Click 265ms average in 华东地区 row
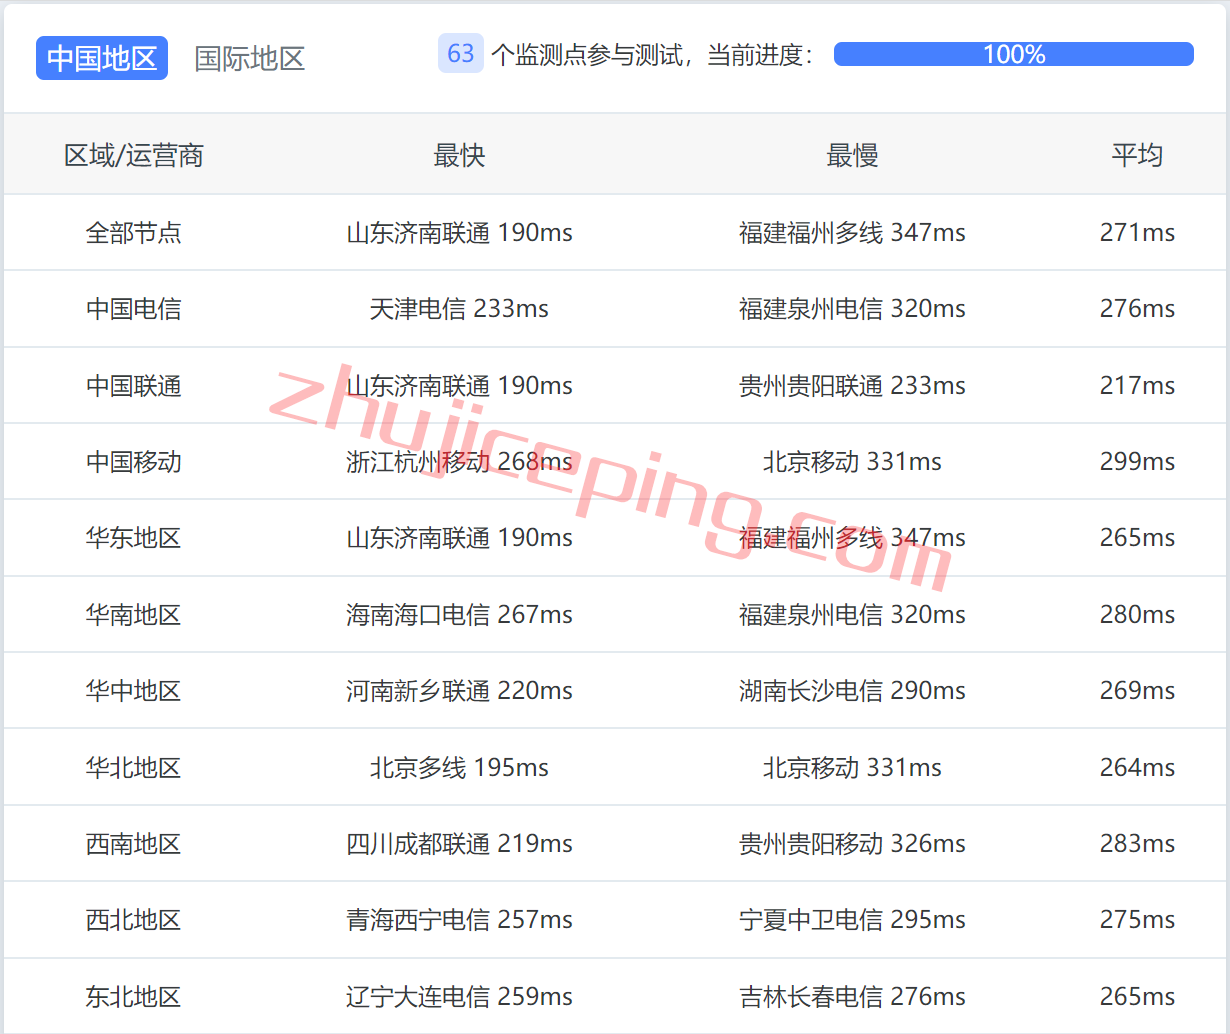 tap(1137, 538)
